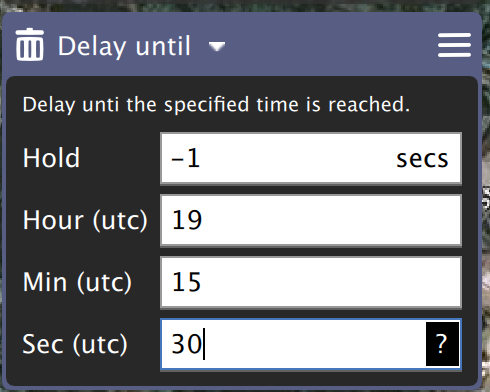This screenshot has height=392, width=490.
Task: Click the secs unit text in Hold field
Action: pyautogui.click(x=422, y=159)
